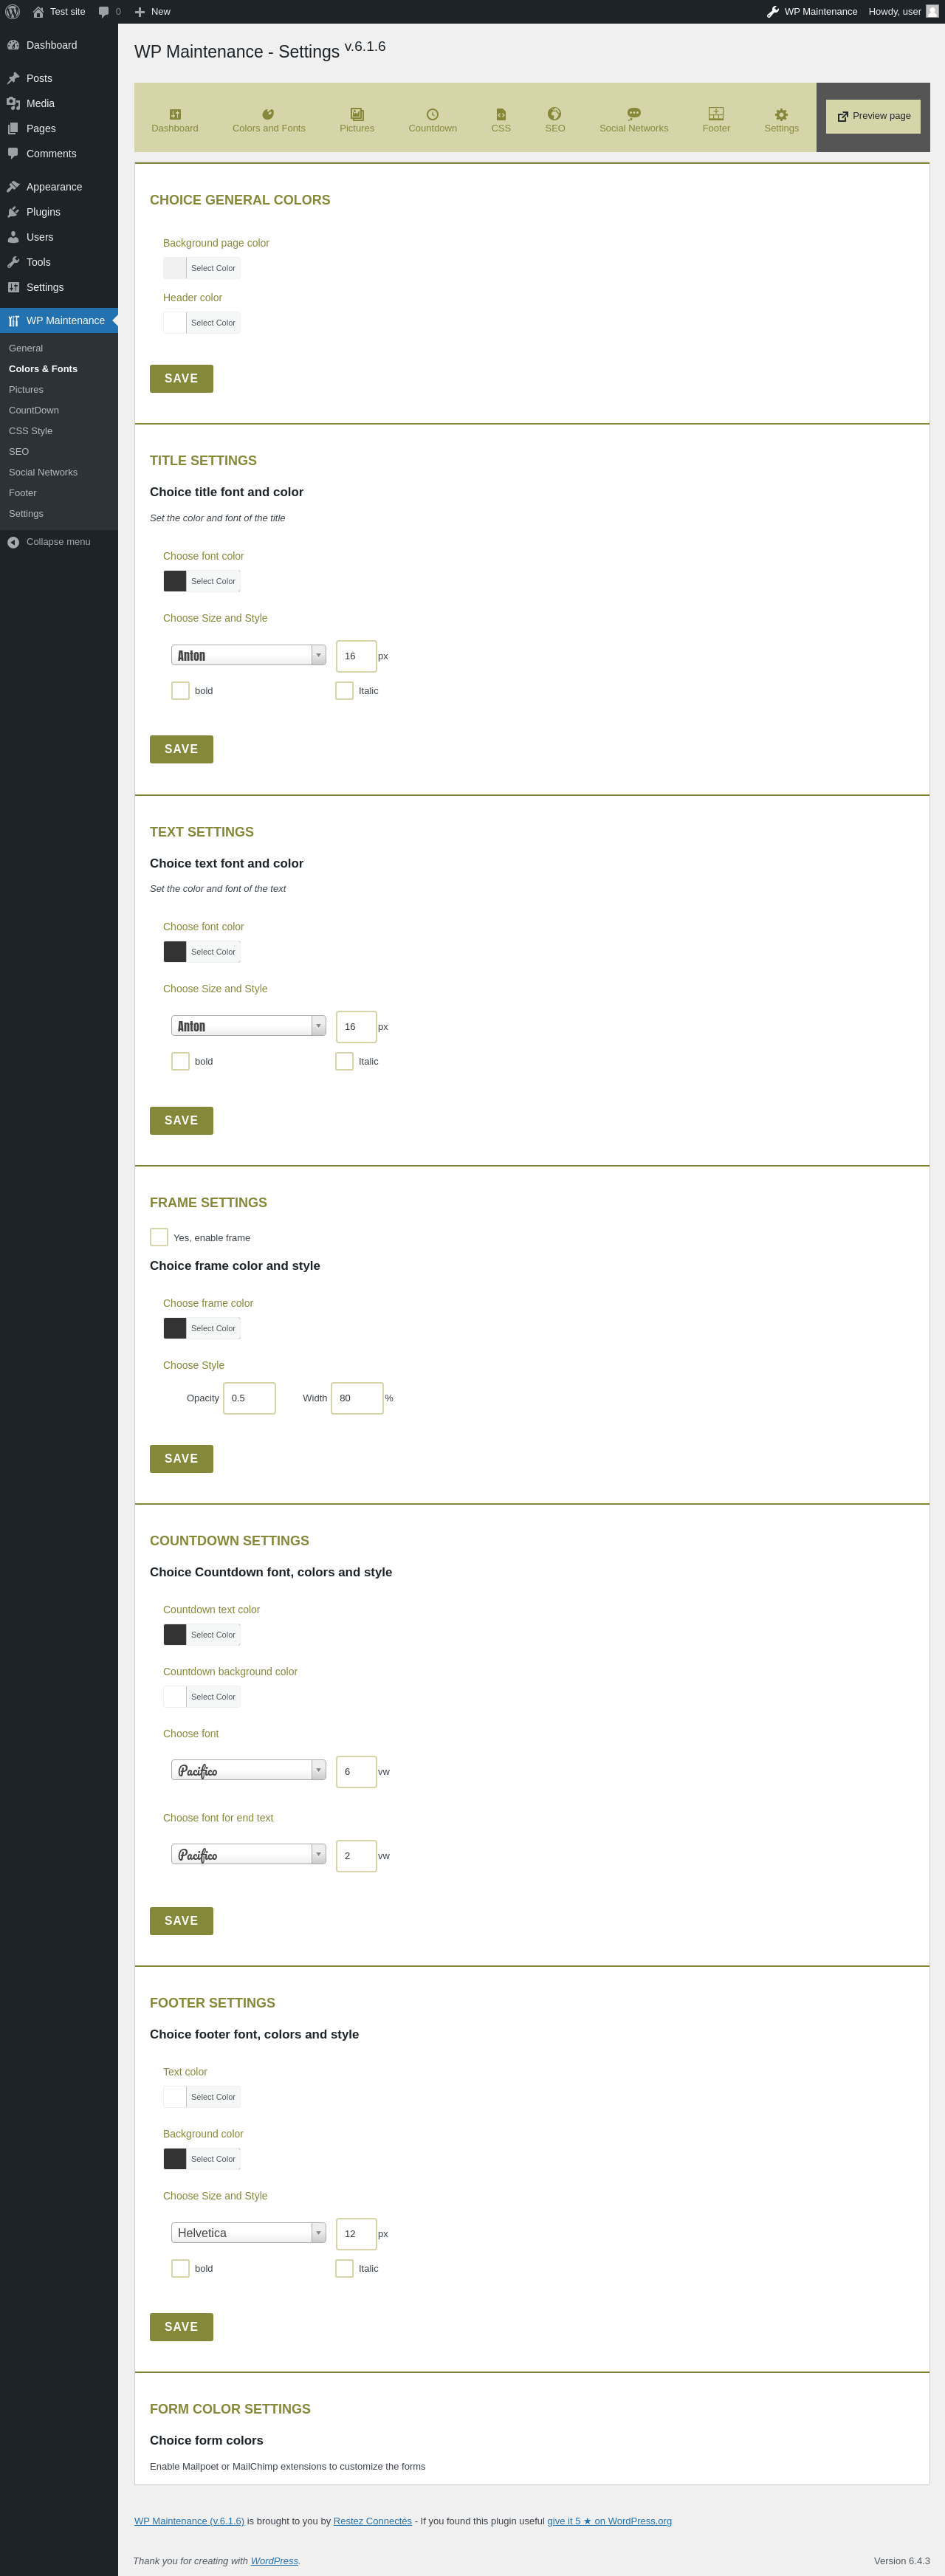Open the Social Networks speech bubble icon

[633, 114]
